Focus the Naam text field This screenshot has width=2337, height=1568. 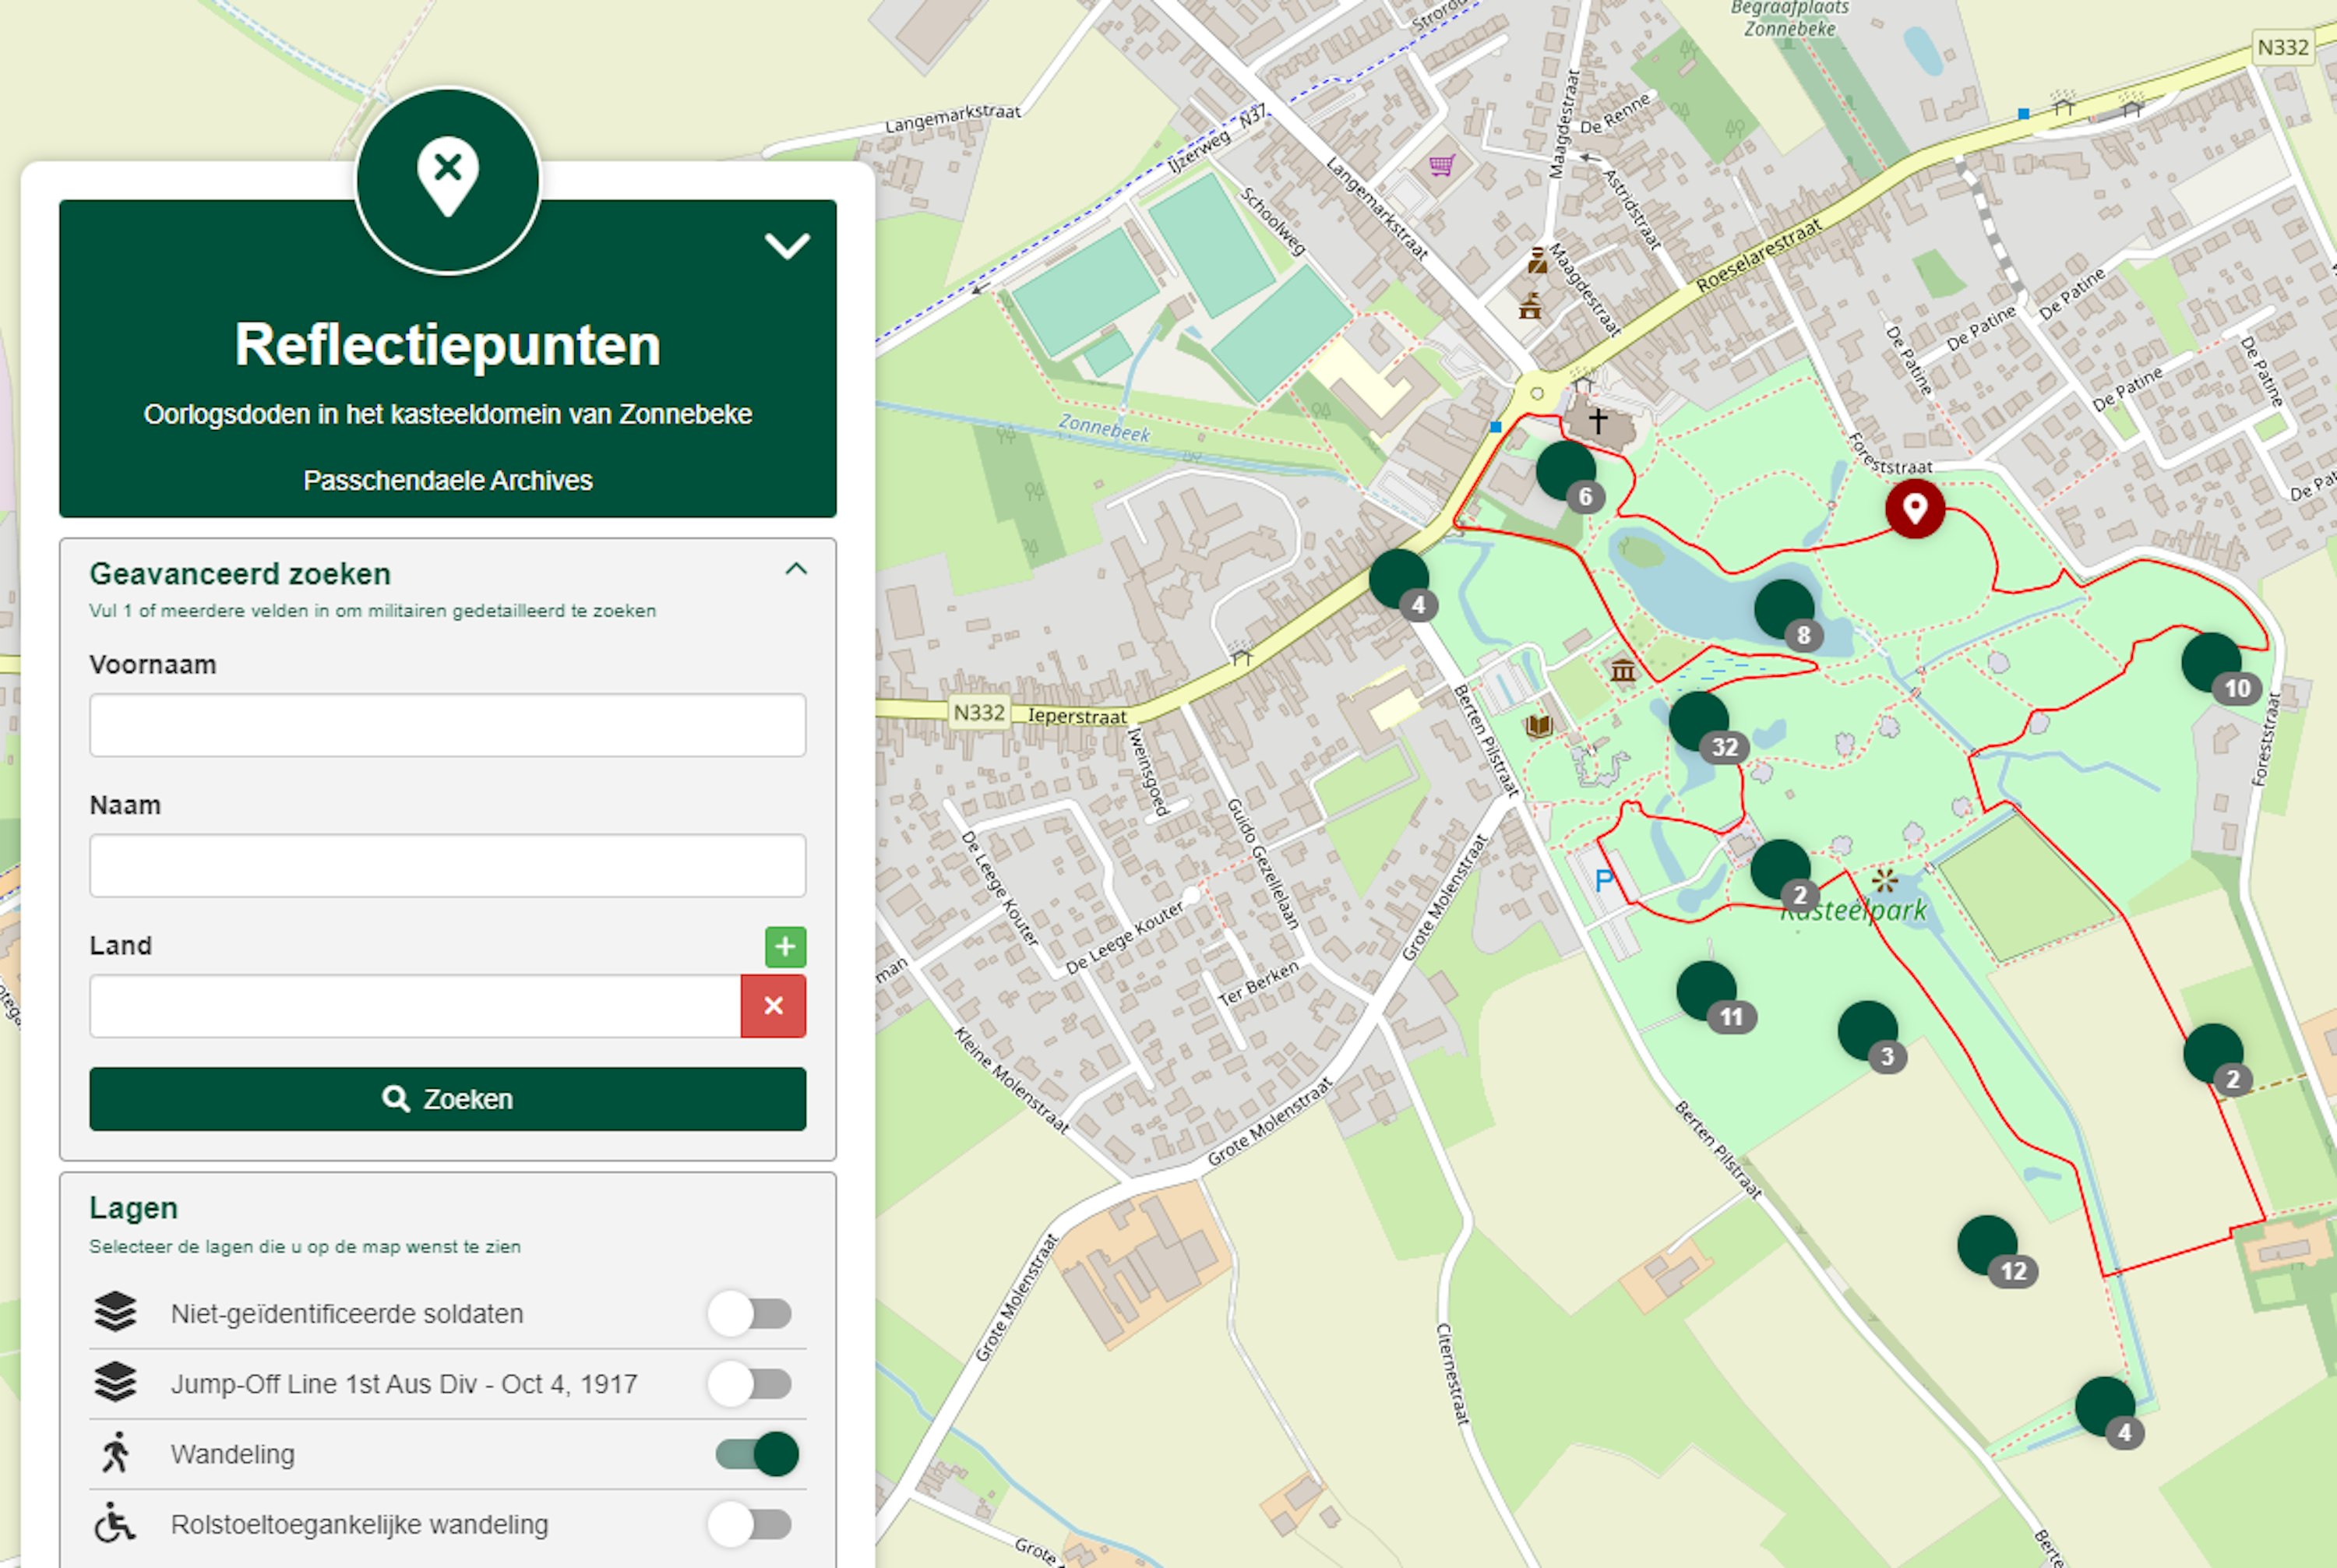[447, 865]
